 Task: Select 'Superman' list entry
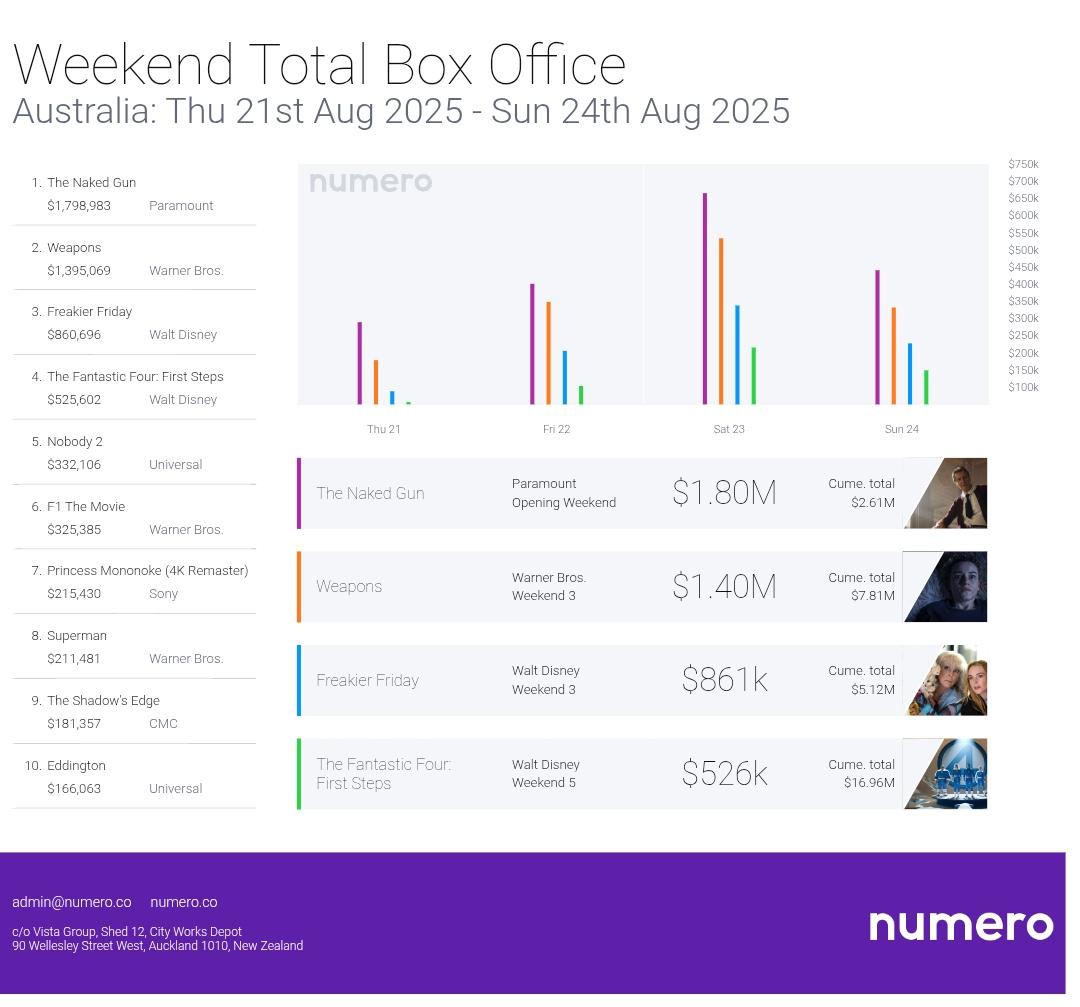click(x=76, y=636)
